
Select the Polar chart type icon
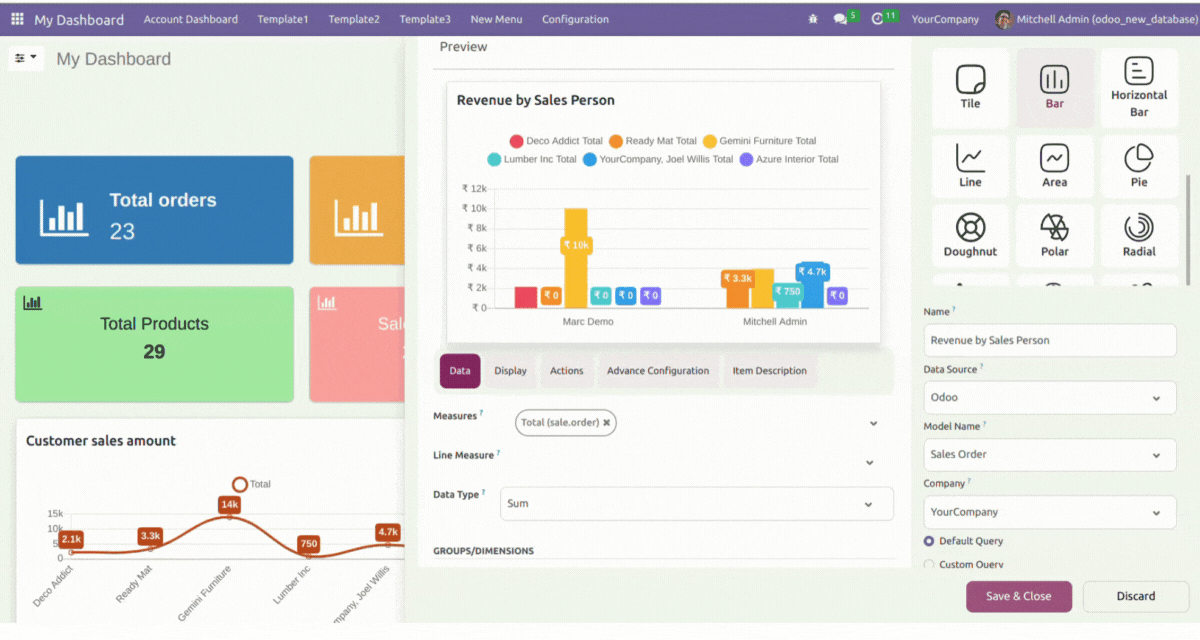1054,235
